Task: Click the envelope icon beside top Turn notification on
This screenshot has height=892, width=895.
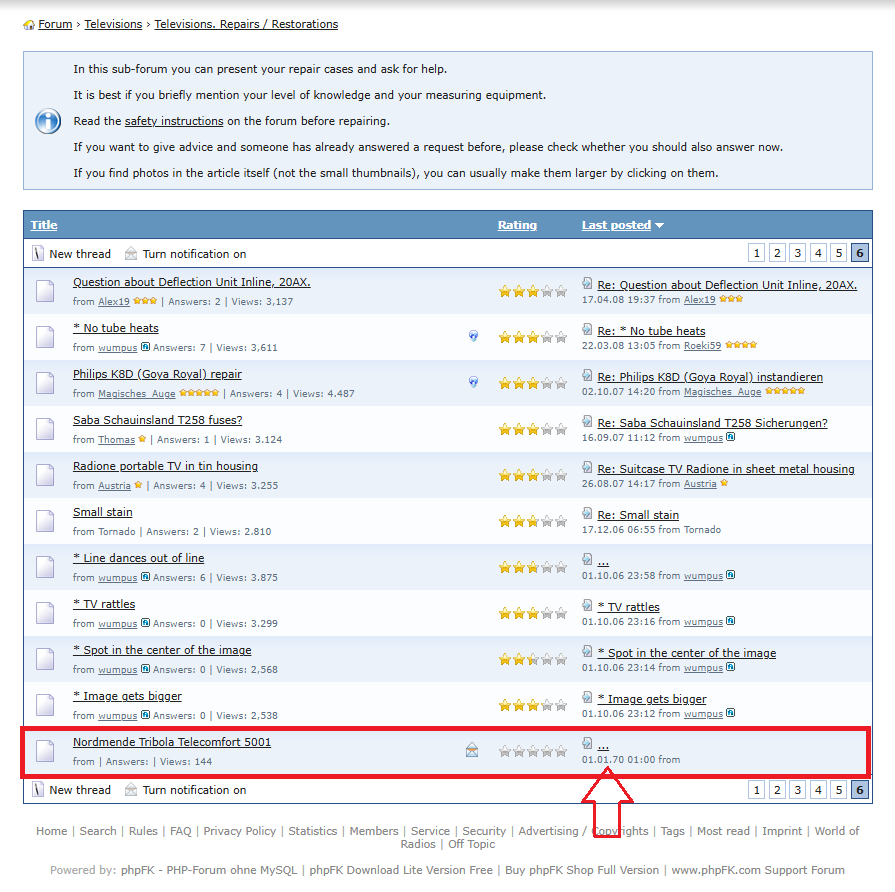Action: pyautogui.click(x=131, y=254)
